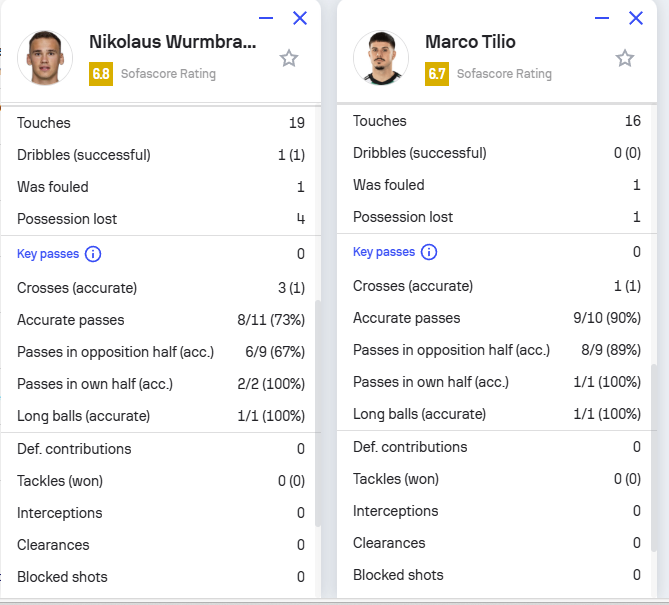Minimize the Nikolaus Wurmbrand stats panel
The width and height of the screenshot is (669, 605).
[265, 18]
